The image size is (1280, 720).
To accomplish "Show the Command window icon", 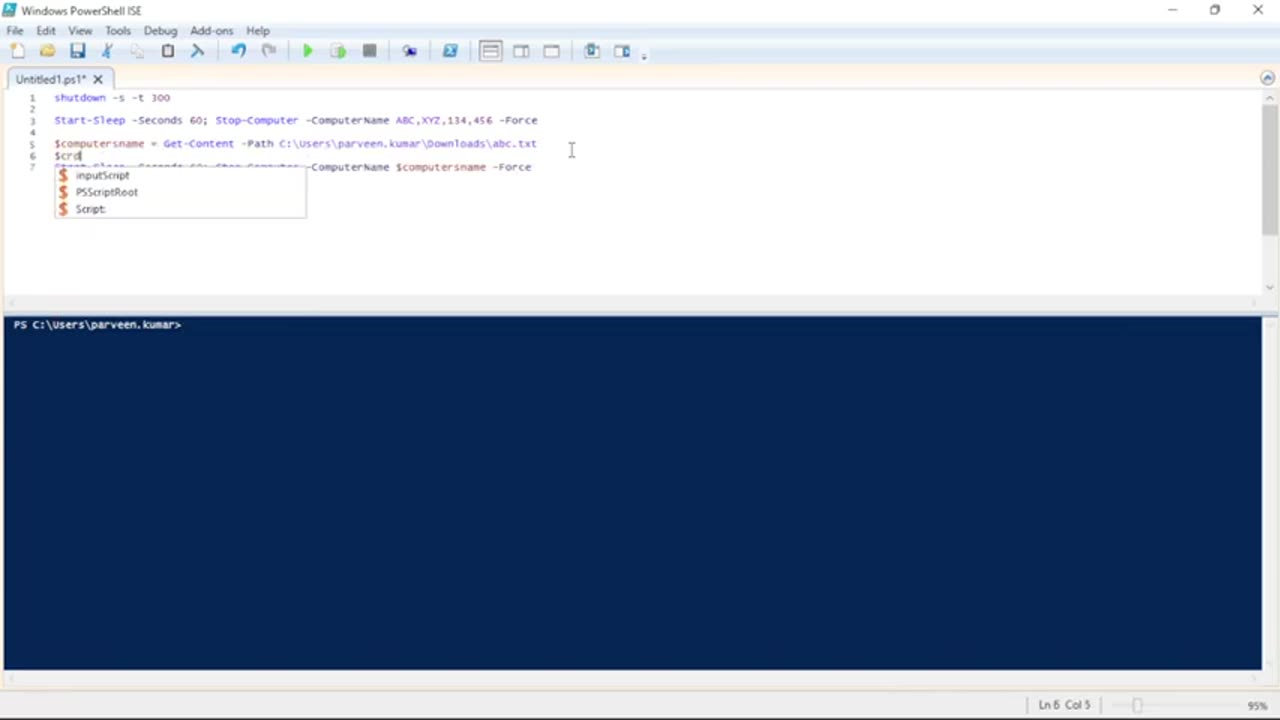I will coord(592,51).
